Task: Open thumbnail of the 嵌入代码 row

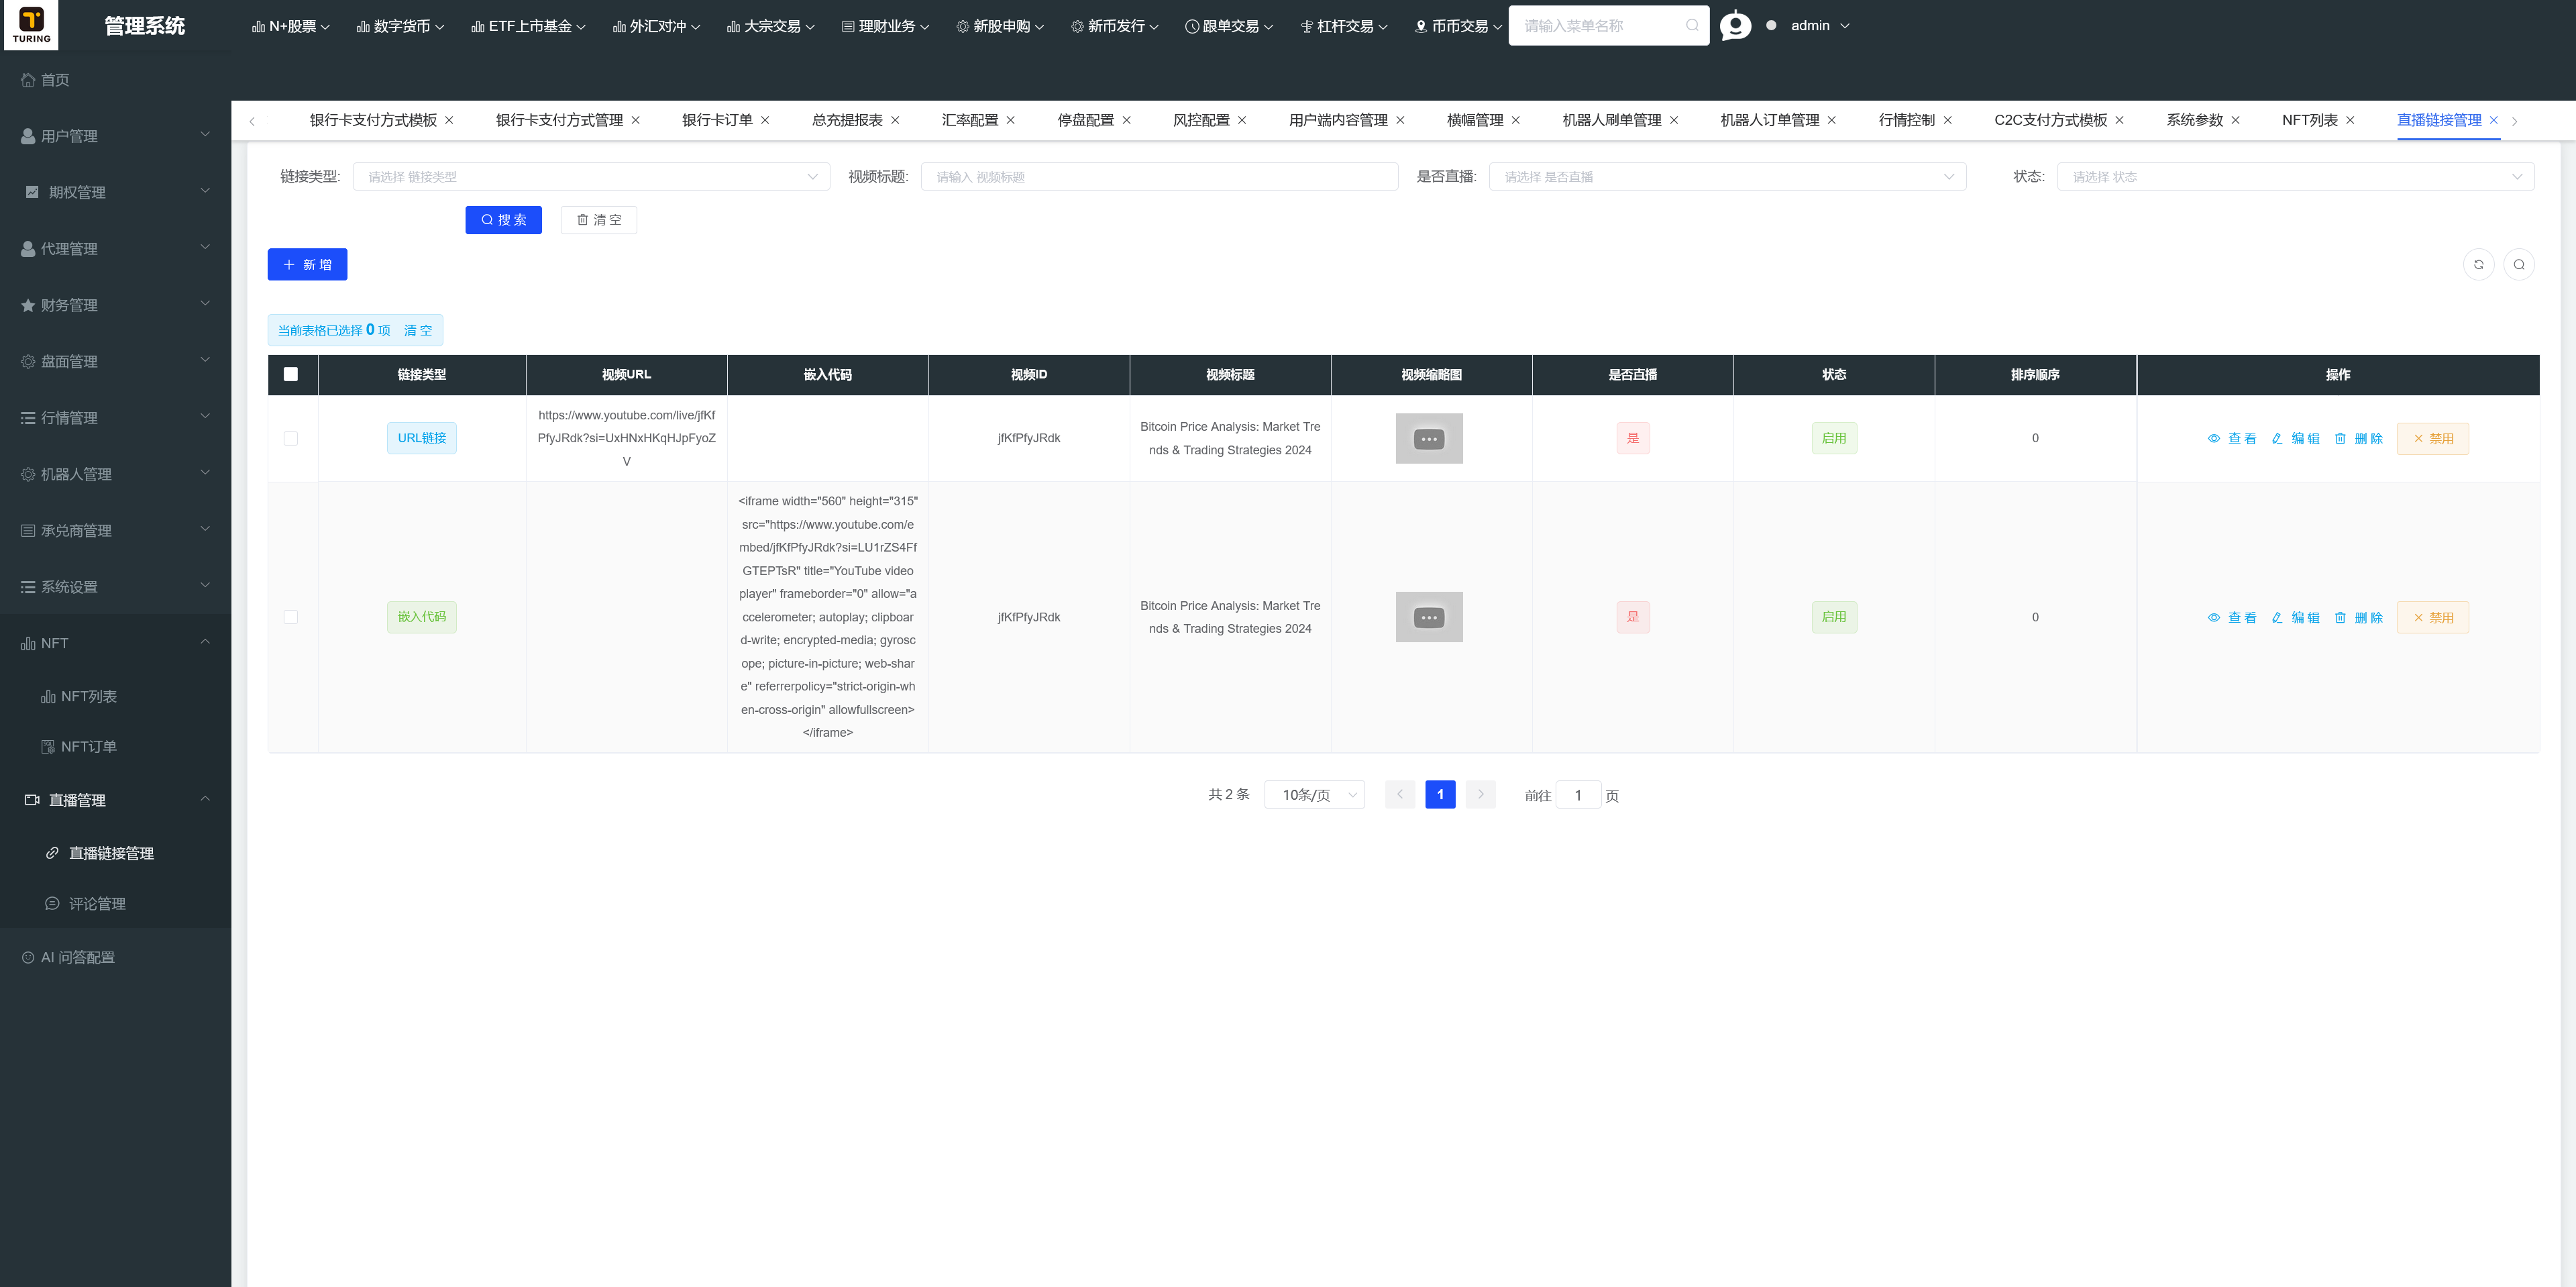Action: pos(1429,617)
